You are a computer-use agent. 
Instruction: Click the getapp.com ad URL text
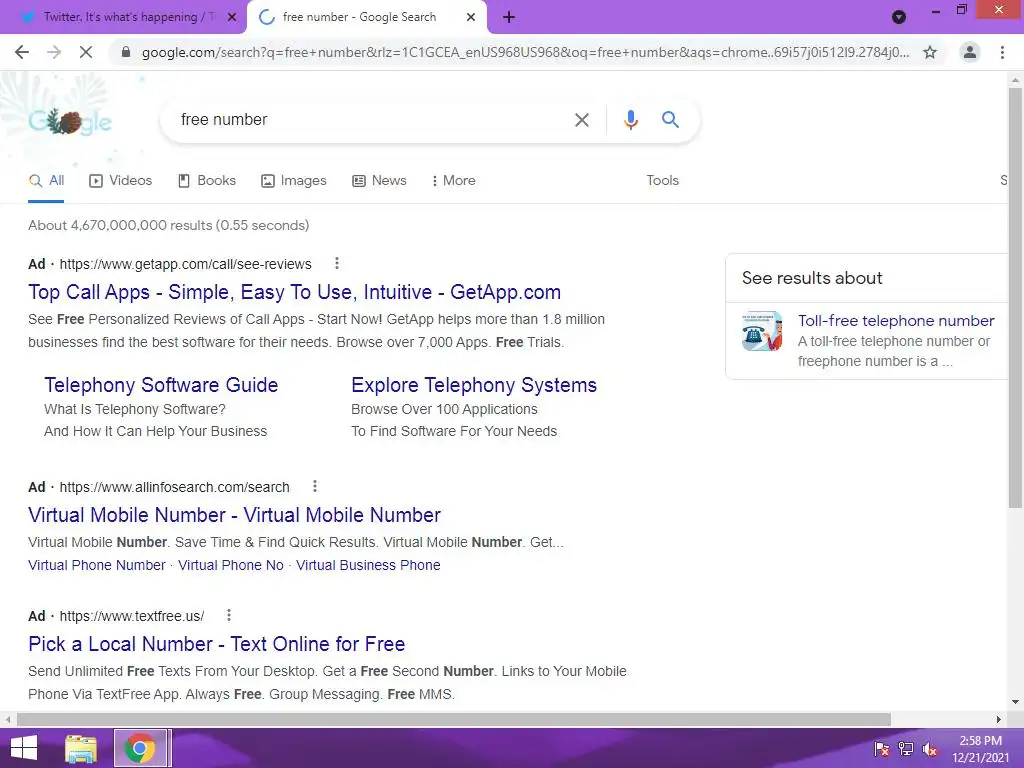coord(185,264)
